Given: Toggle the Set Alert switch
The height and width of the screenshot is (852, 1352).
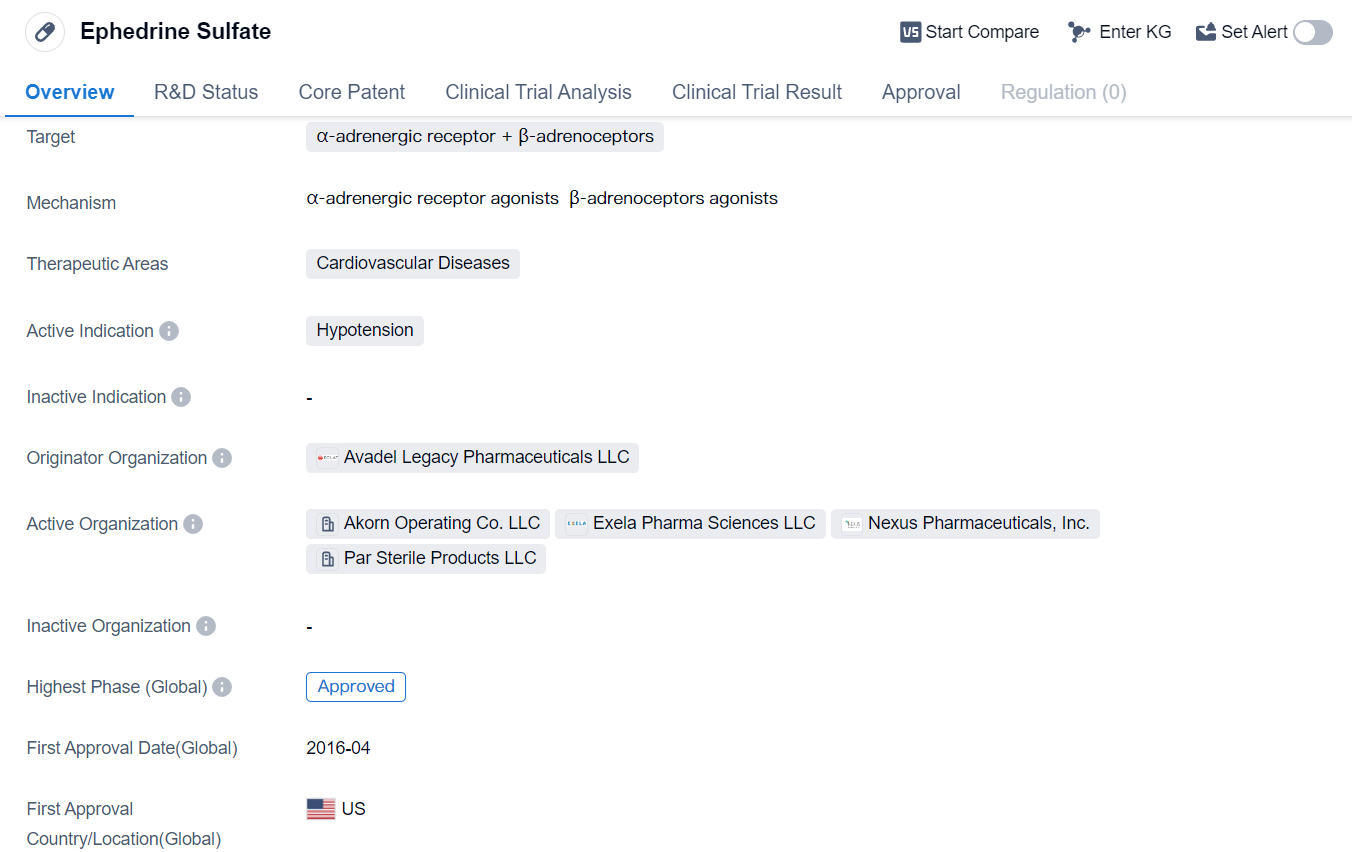Looking at the screenshot, I should [1312, 32].
